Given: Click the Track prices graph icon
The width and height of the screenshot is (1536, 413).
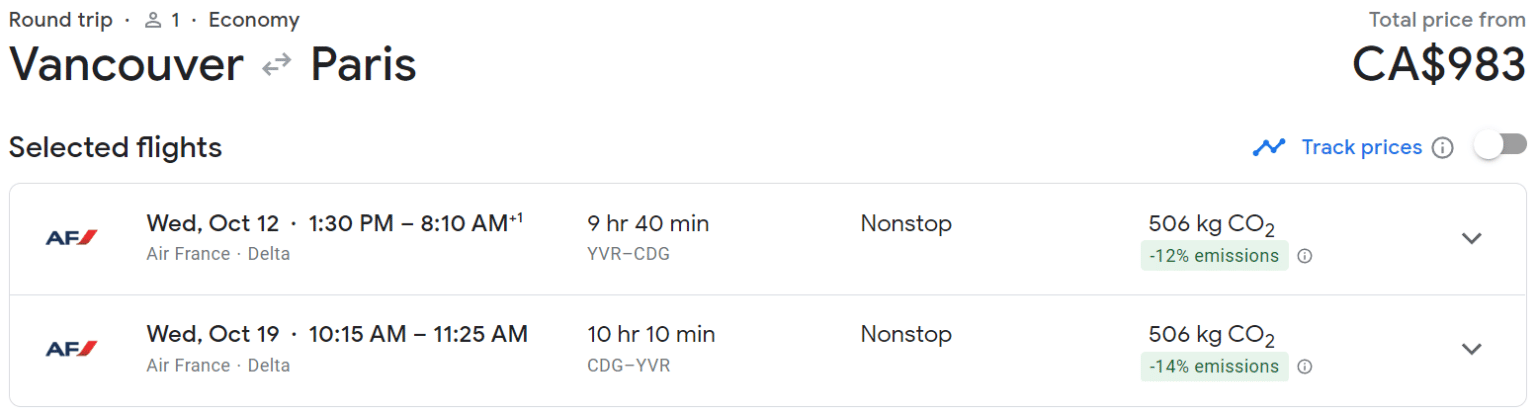Looking at the screenshot, I should click(1269, 148).
